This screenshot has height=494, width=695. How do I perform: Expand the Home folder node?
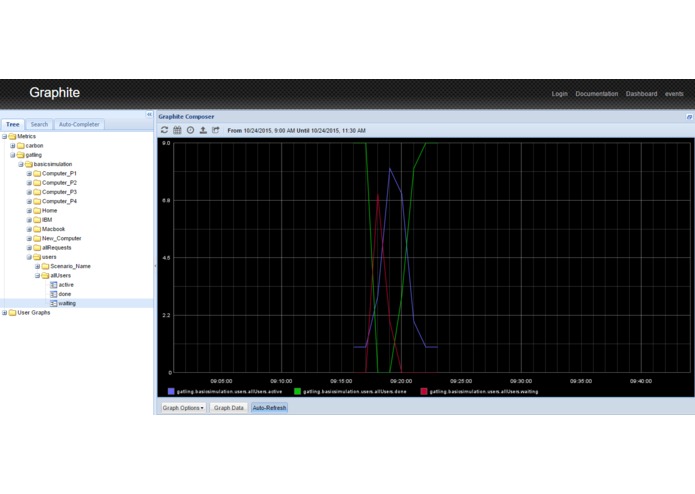(29, 211)
